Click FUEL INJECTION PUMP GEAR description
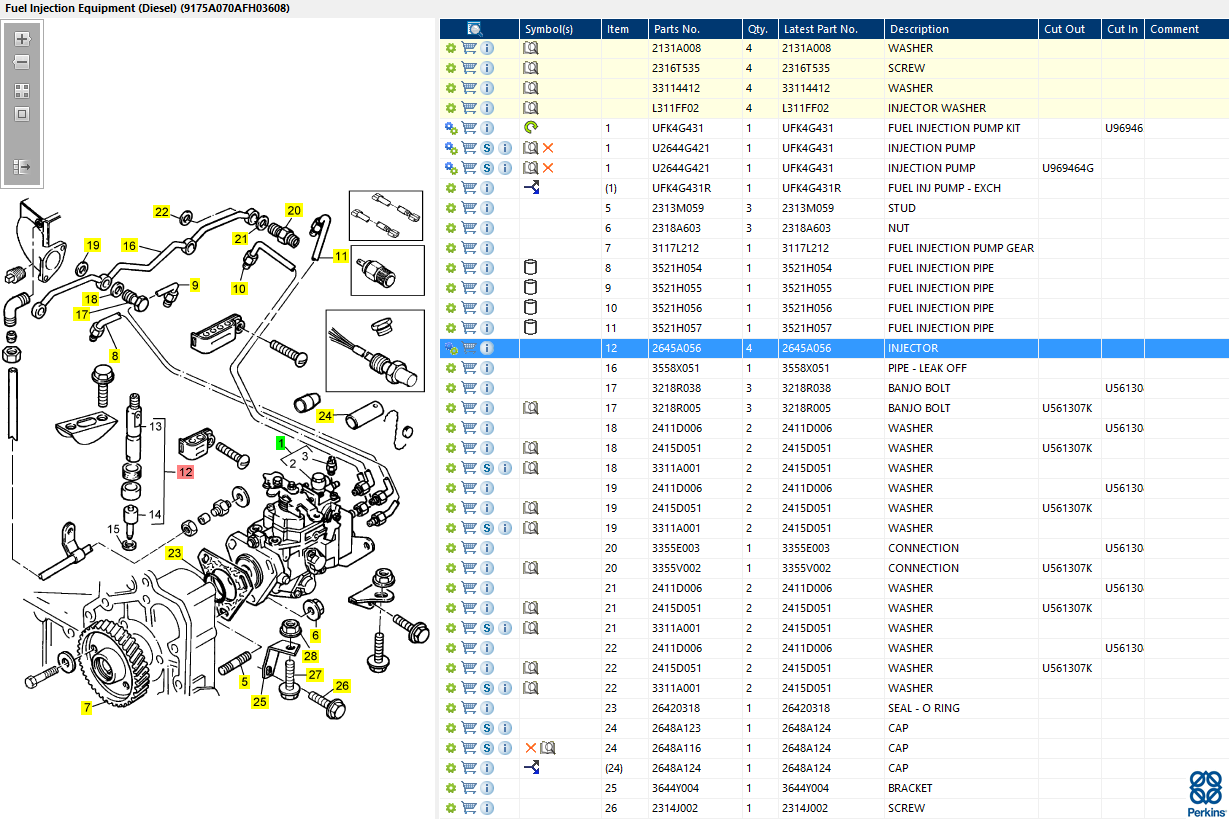The image size is (1229, 819). [961, 248]
